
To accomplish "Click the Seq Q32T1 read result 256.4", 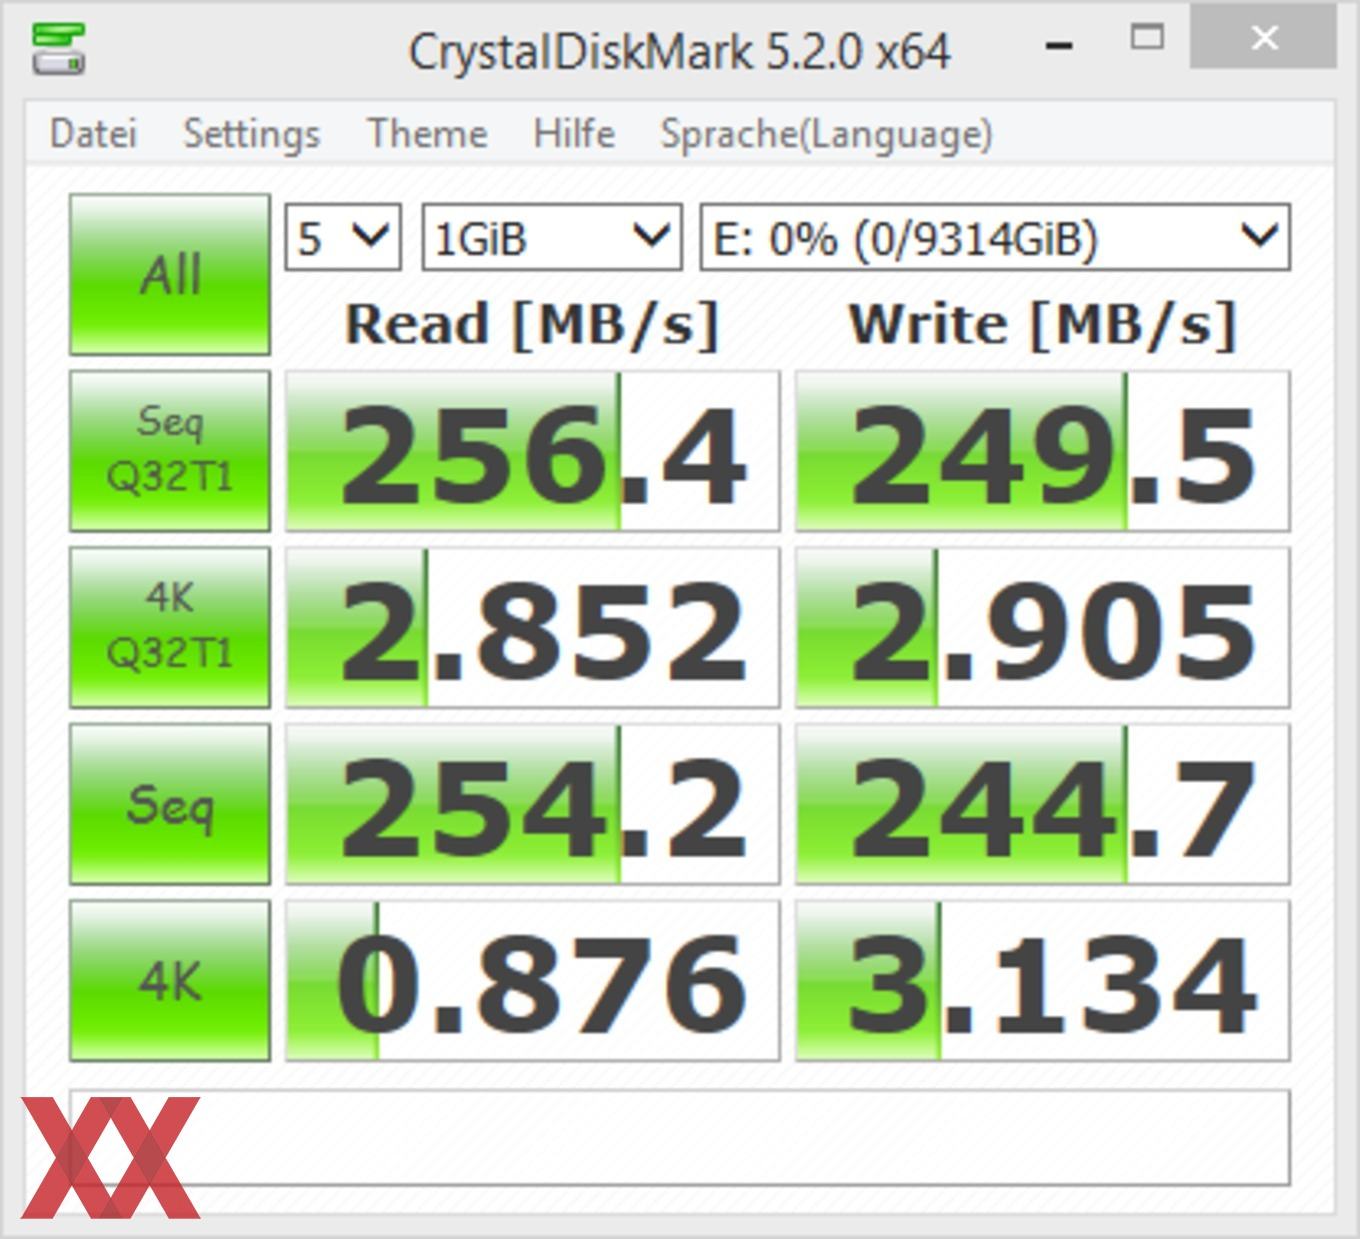I will click(x=532, y=451).
